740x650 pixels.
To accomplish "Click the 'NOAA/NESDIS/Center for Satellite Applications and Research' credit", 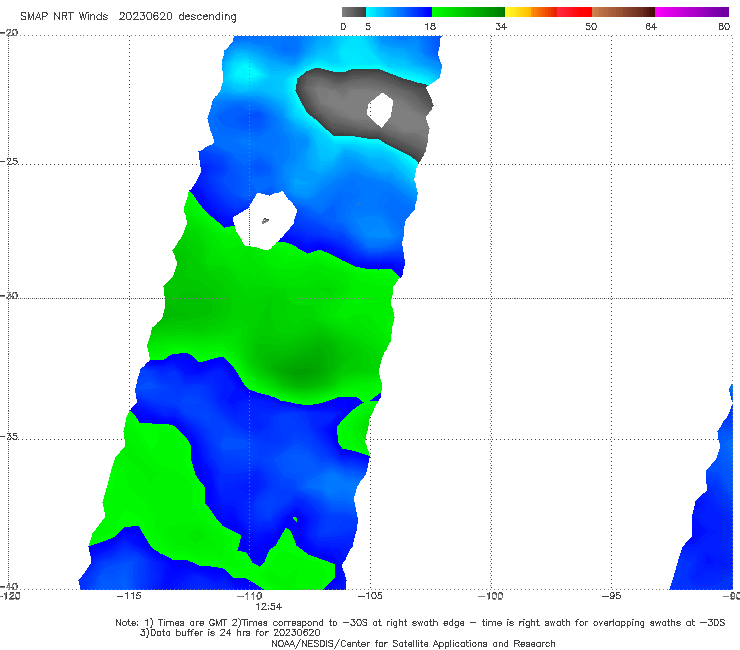I will tap(413, 643).
